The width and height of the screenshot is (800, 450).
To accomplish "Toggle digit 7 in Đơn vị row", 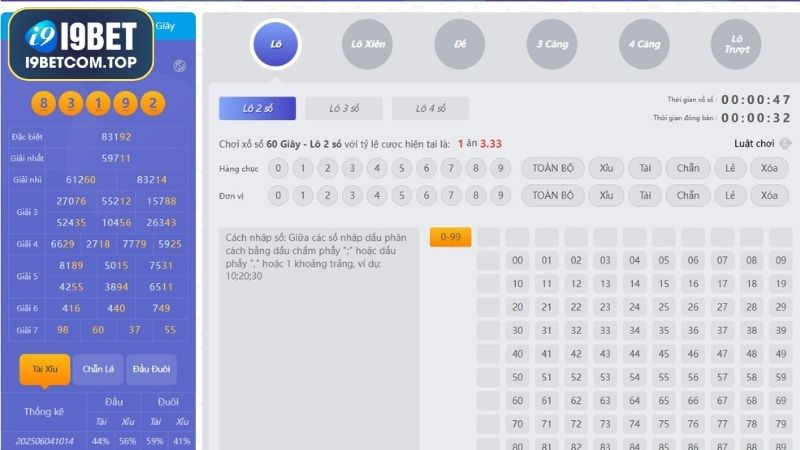I will (x=449, y=195).
